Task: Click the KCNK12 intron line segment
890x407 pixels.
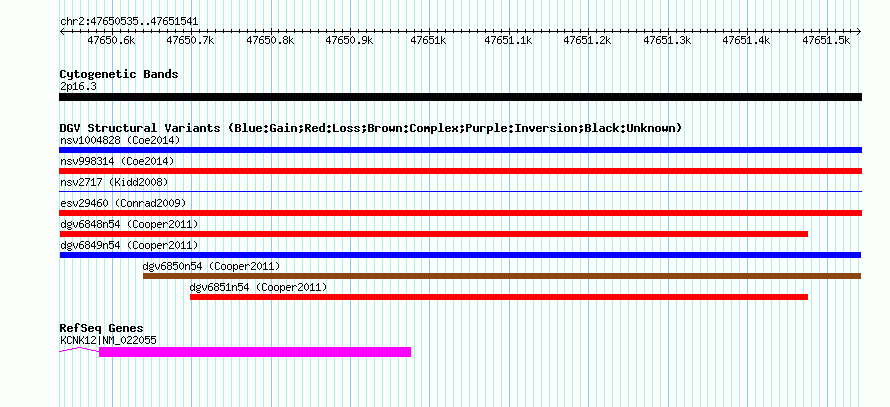Action: tap(79, 350)
